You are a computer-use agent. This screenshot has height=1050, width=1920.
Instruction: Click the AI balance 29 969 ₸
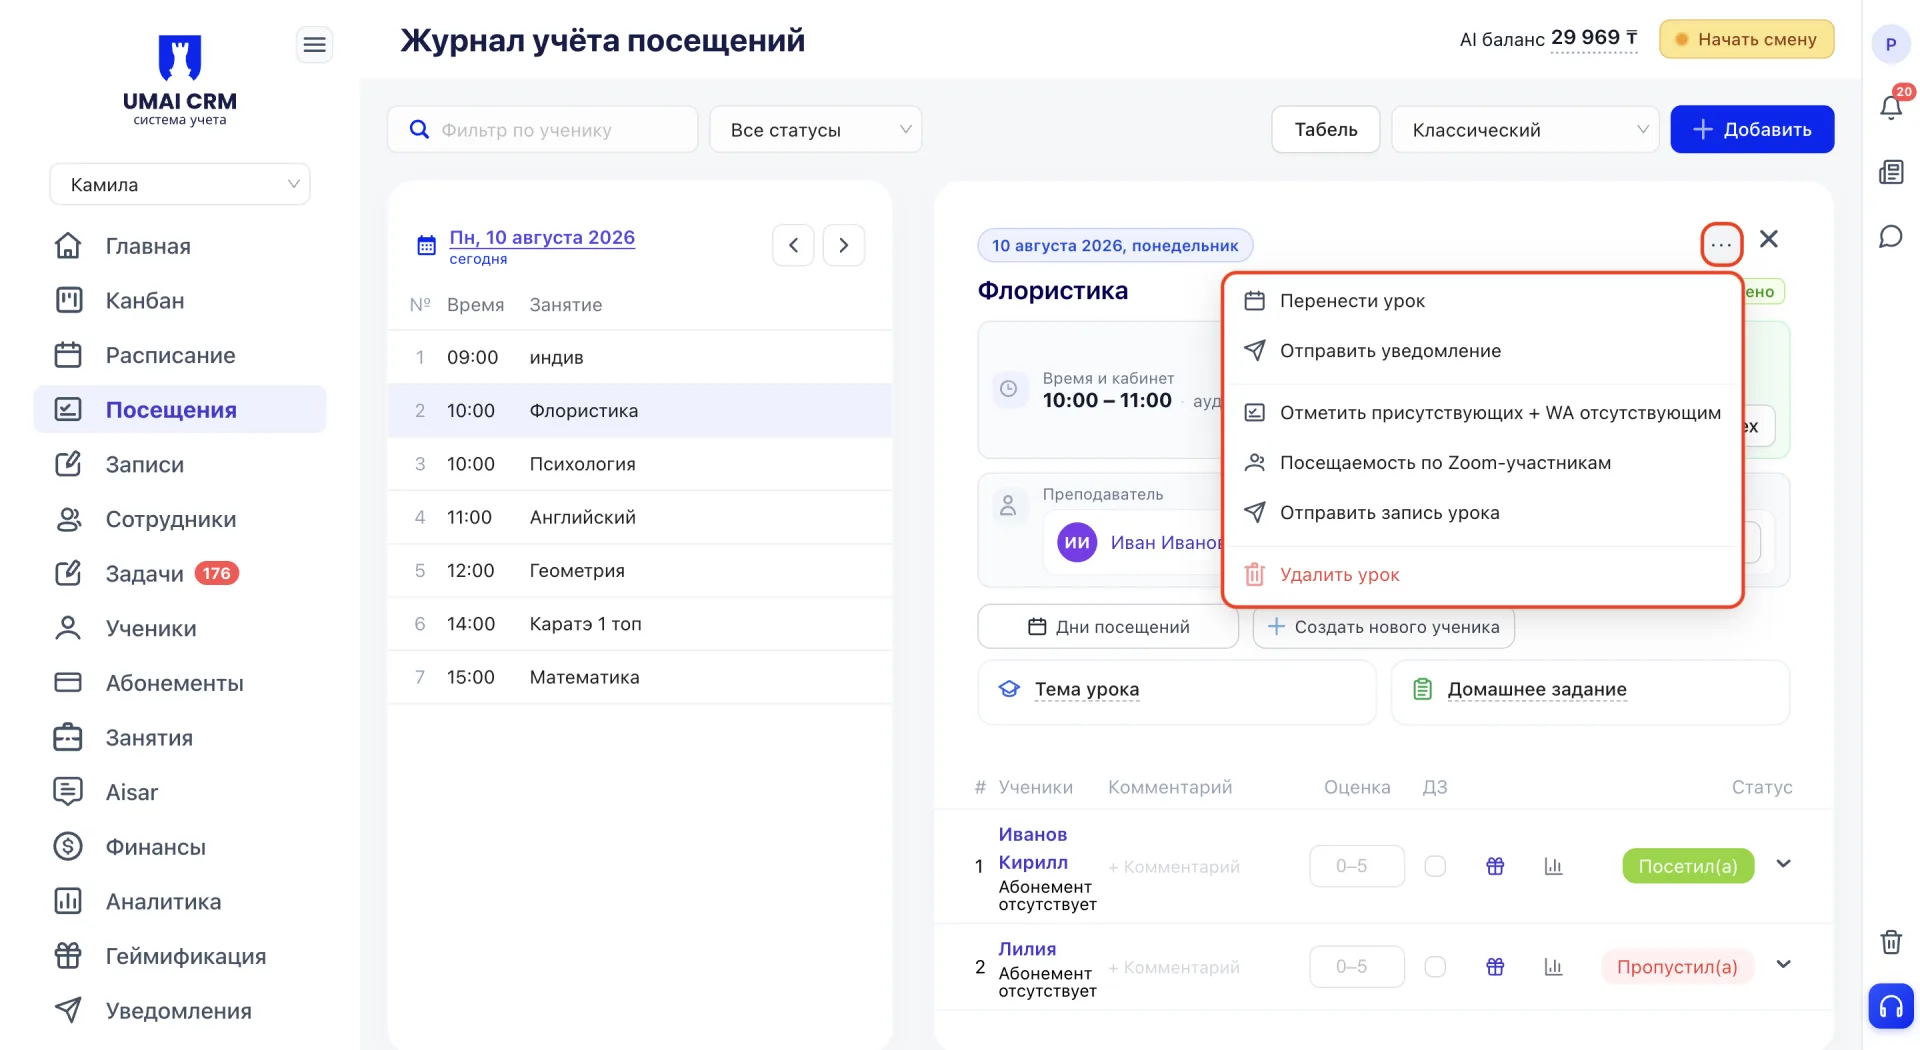[x=1594, y=38]
